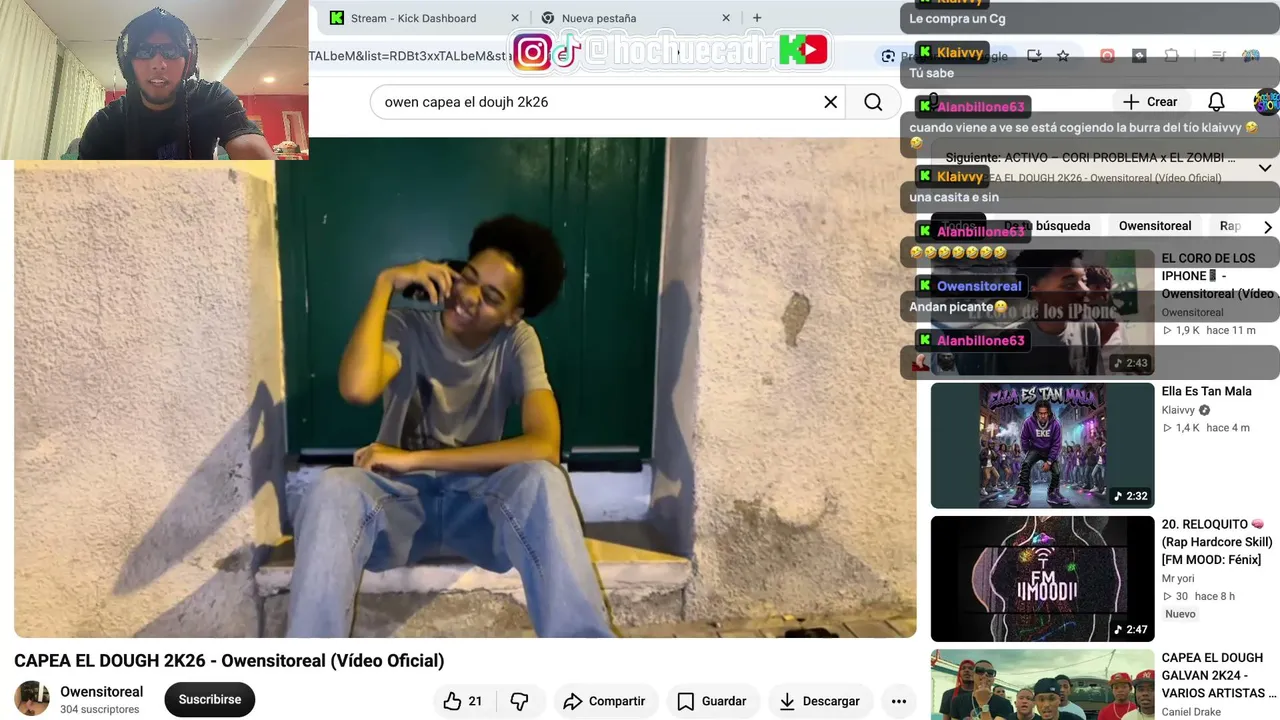The image size is (1280, 720).
Task: Open '20. RELOQUITO (Rap Hardcore Skill)' title
Action: click(x=1217, y=542)
